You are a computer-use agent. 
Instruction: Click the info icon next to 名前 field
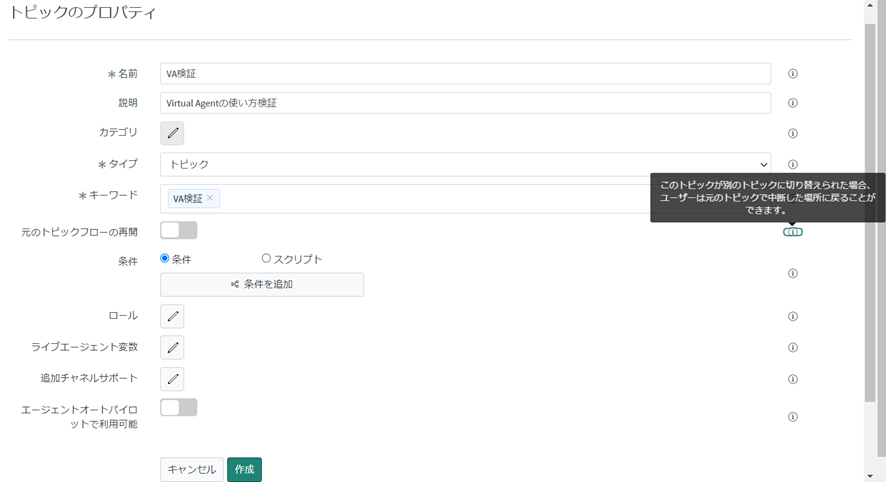[x=793, y=73]
